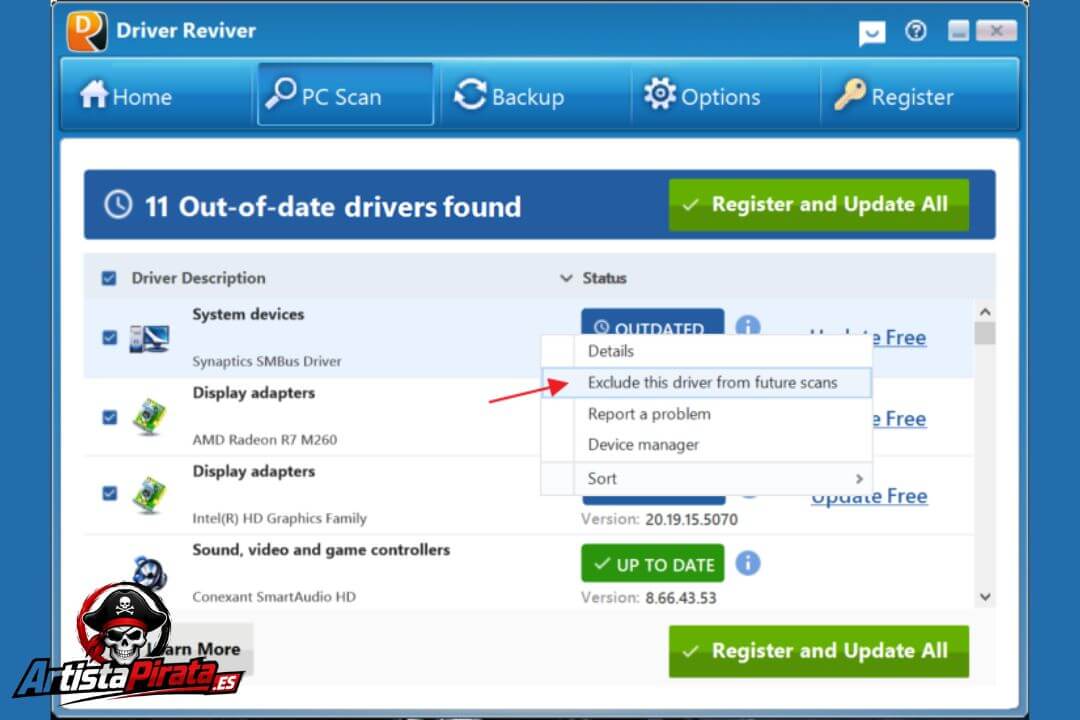The width and height of the screenshot is (1080, 720).
Task: Select Exclude this driver from future scans
Action: [707, 382]
